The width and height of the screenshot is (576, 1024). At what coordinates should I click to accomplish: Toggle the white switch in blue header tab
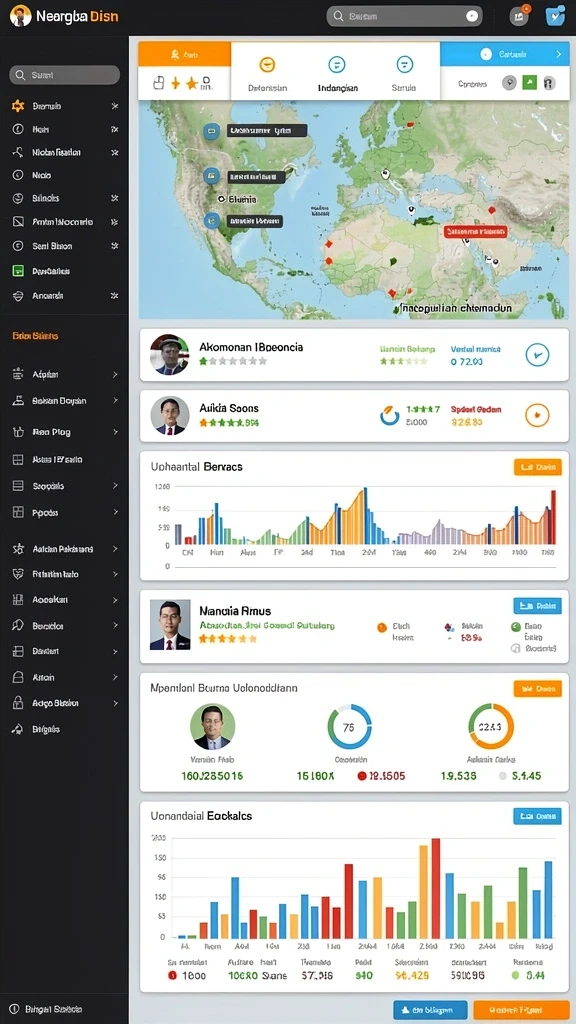(x=486, y=55)
